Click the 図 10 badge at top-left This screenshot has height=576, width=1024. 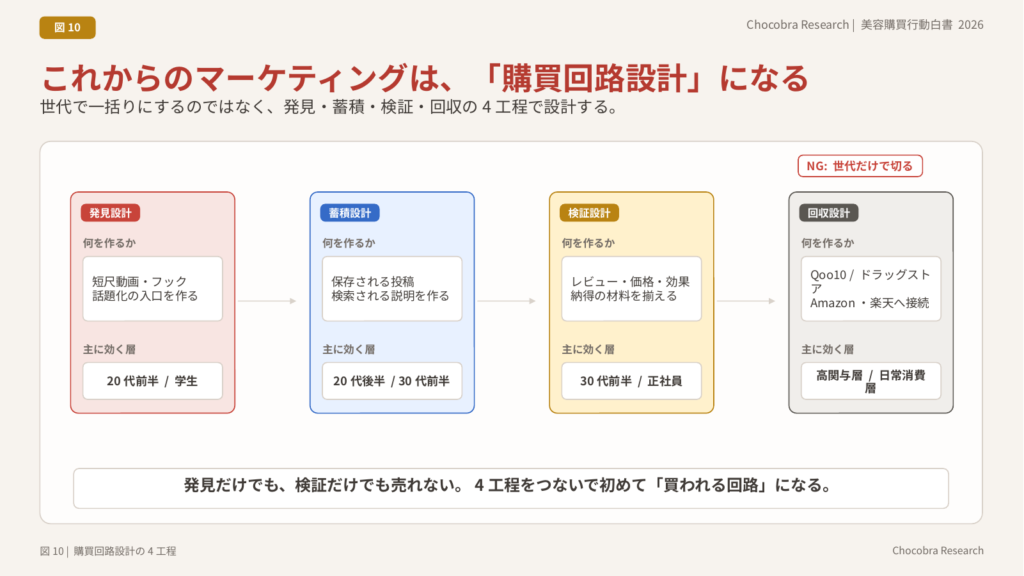(x=67, y=27)
